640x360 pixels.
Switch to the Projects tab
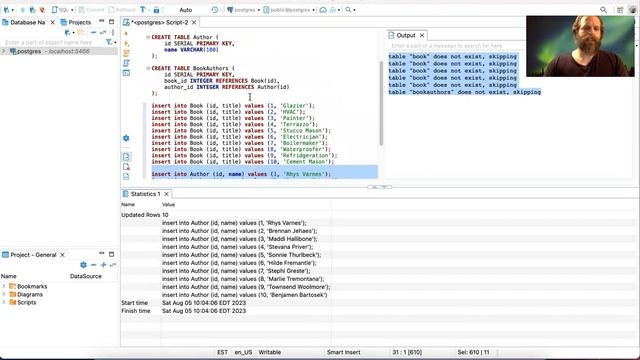76,22
